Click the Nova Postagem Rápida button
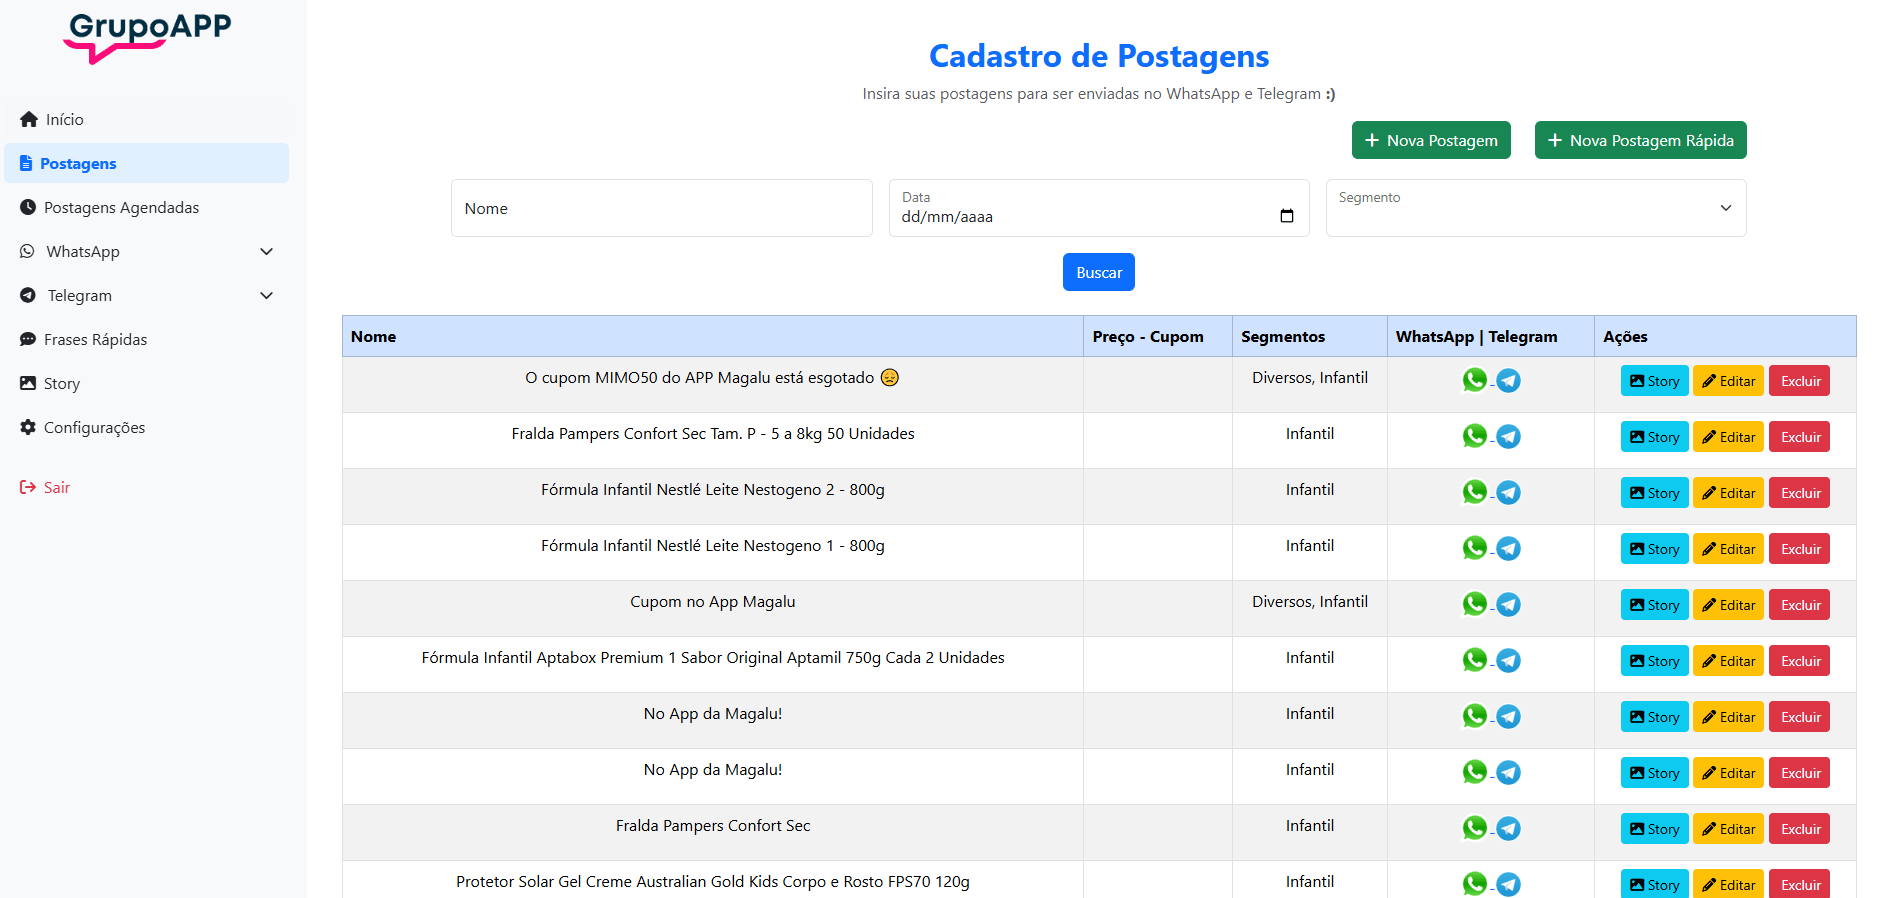This screenshot has height=898, width=1885. [x=1640, y=141]
